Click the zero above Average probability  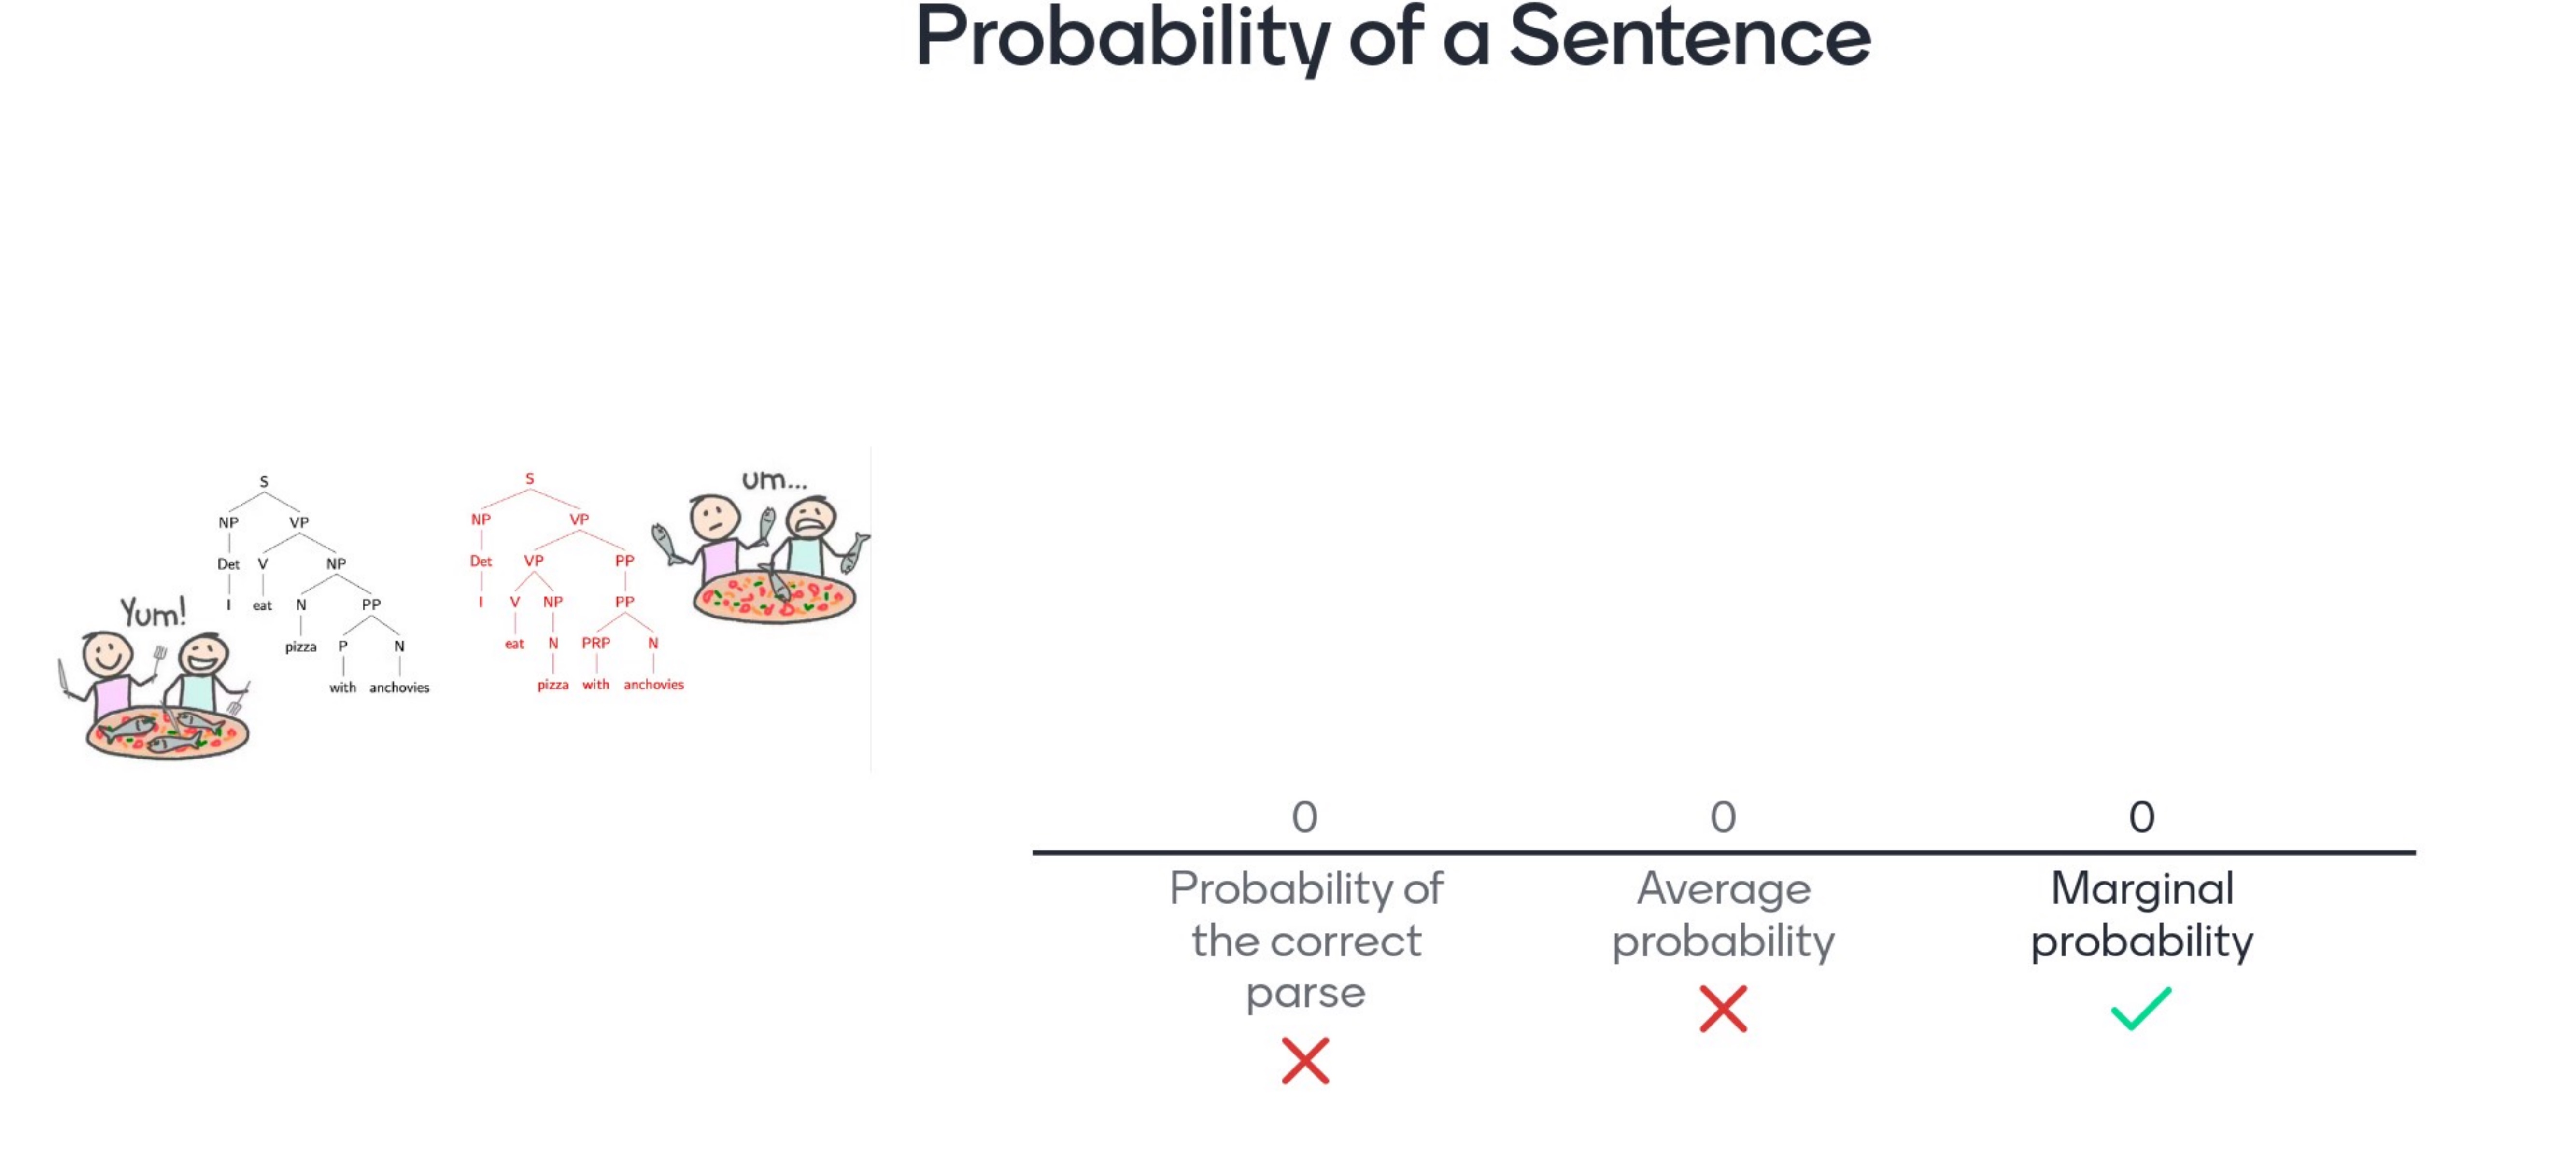[1723, 817]
